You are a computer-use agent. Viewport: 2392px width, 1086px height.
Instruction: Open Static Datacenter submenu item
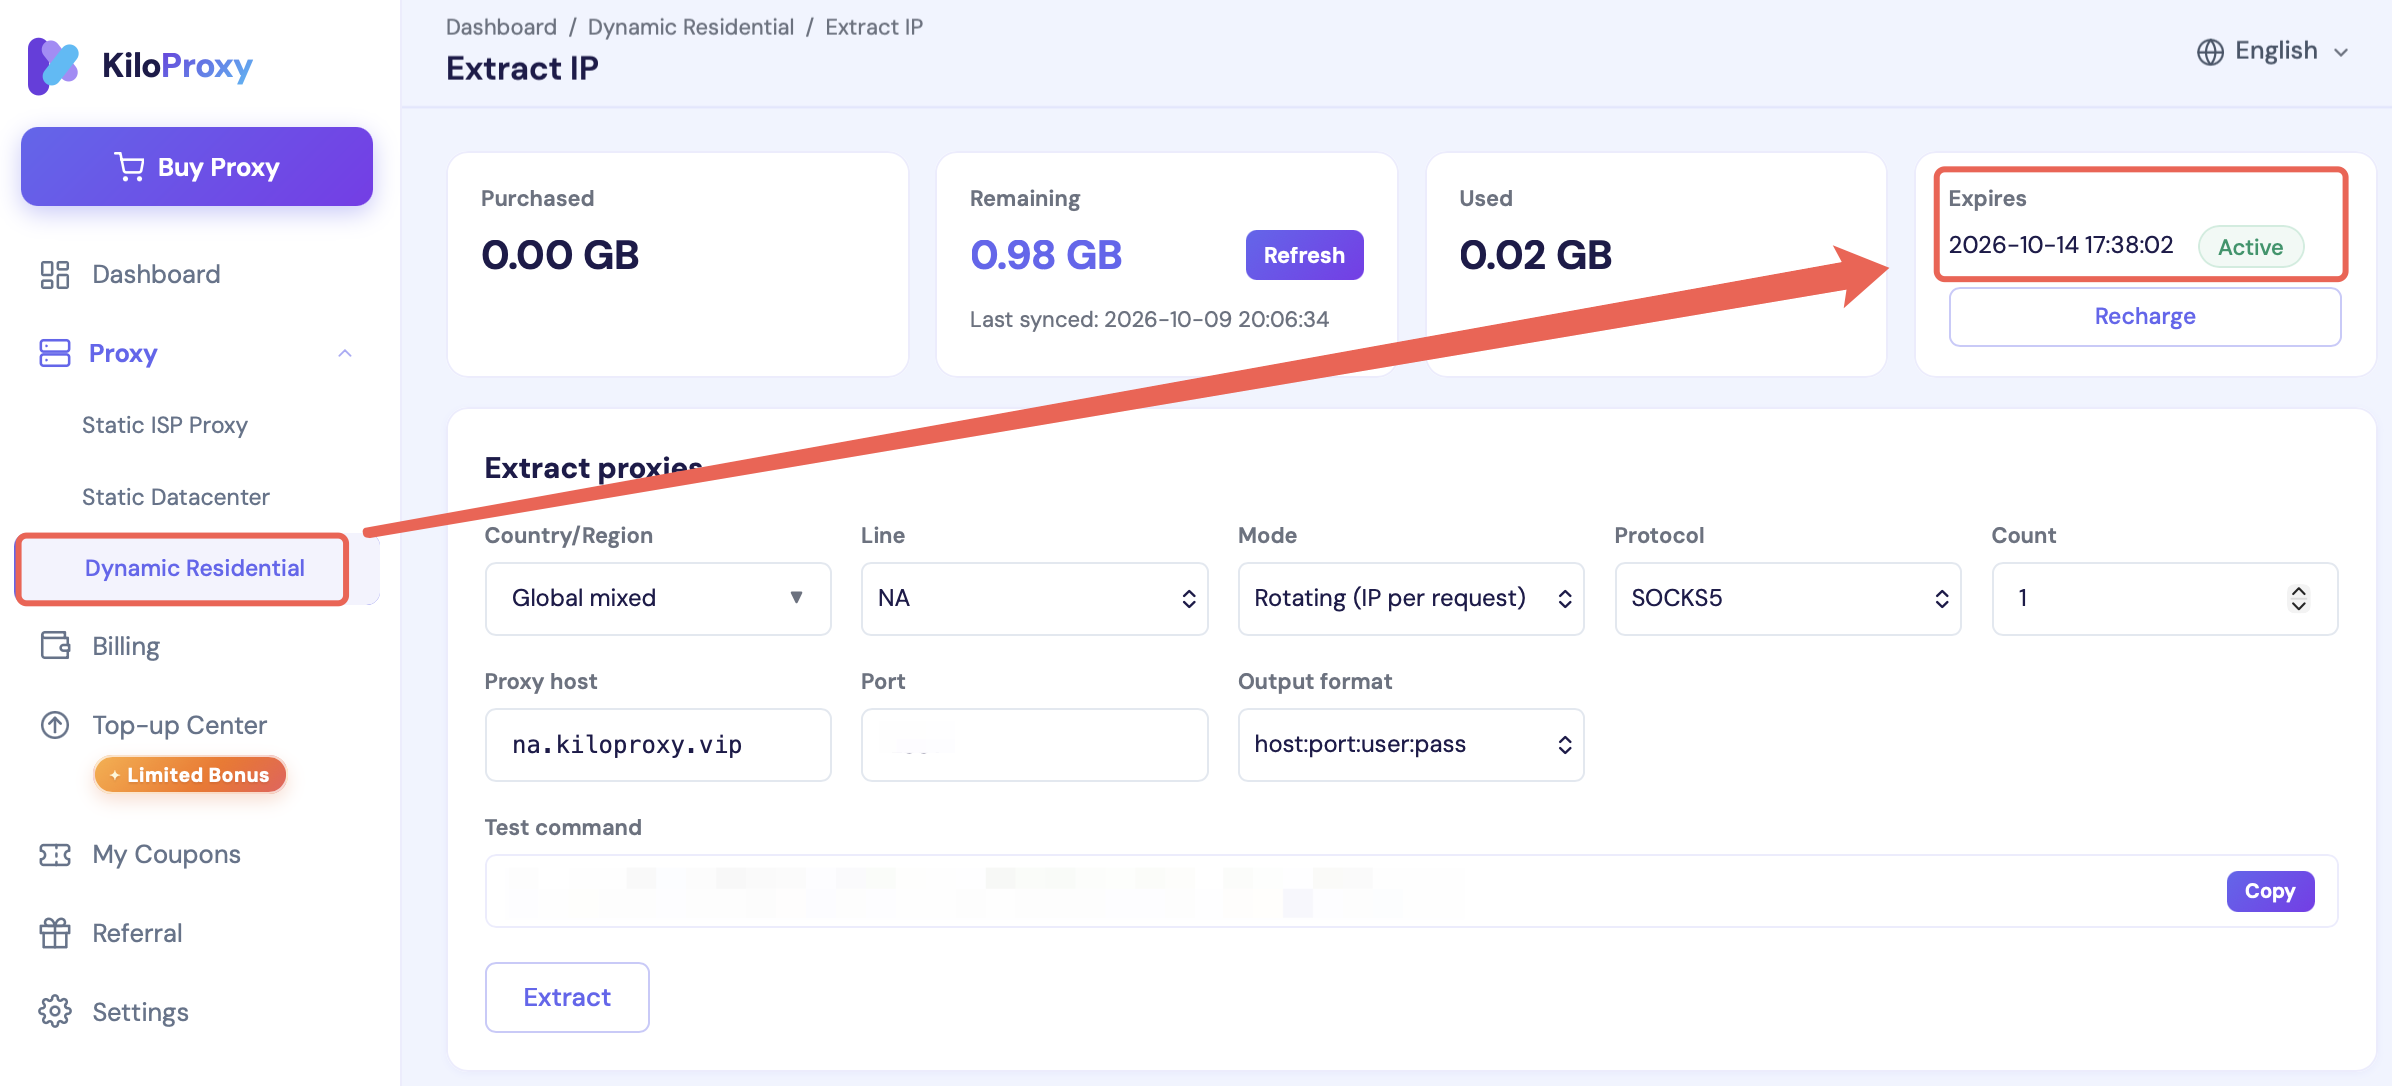click(176, 497)
